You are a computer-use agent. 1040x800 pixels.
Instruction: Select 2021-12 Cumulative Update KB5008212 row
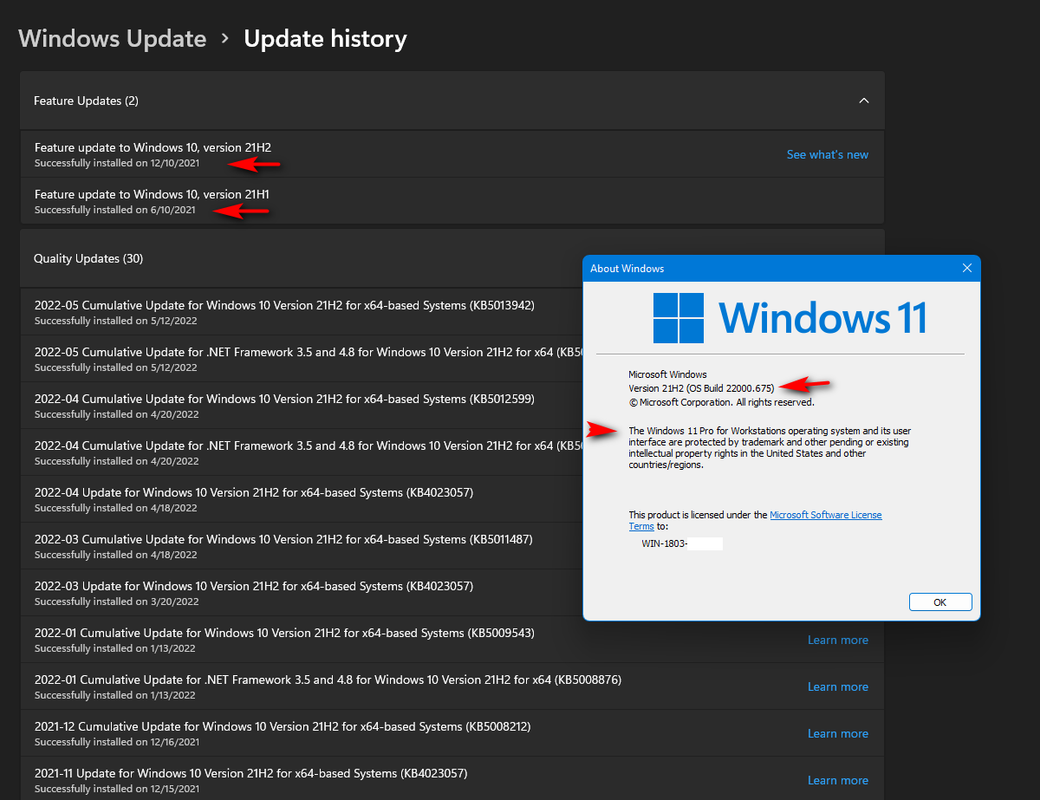(452, 733)
